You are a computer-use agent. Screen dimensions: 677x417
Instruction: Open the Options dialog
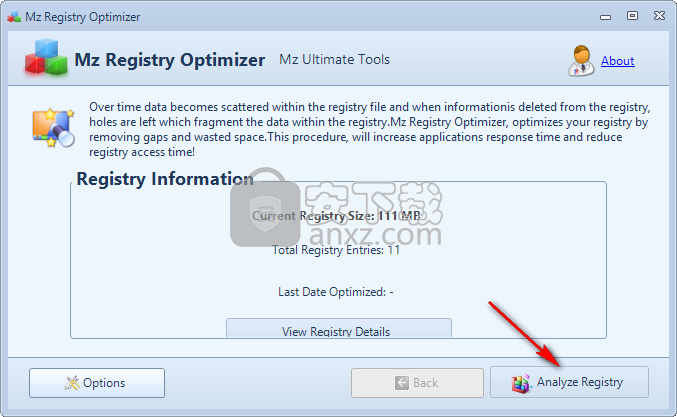click(97, 383)
